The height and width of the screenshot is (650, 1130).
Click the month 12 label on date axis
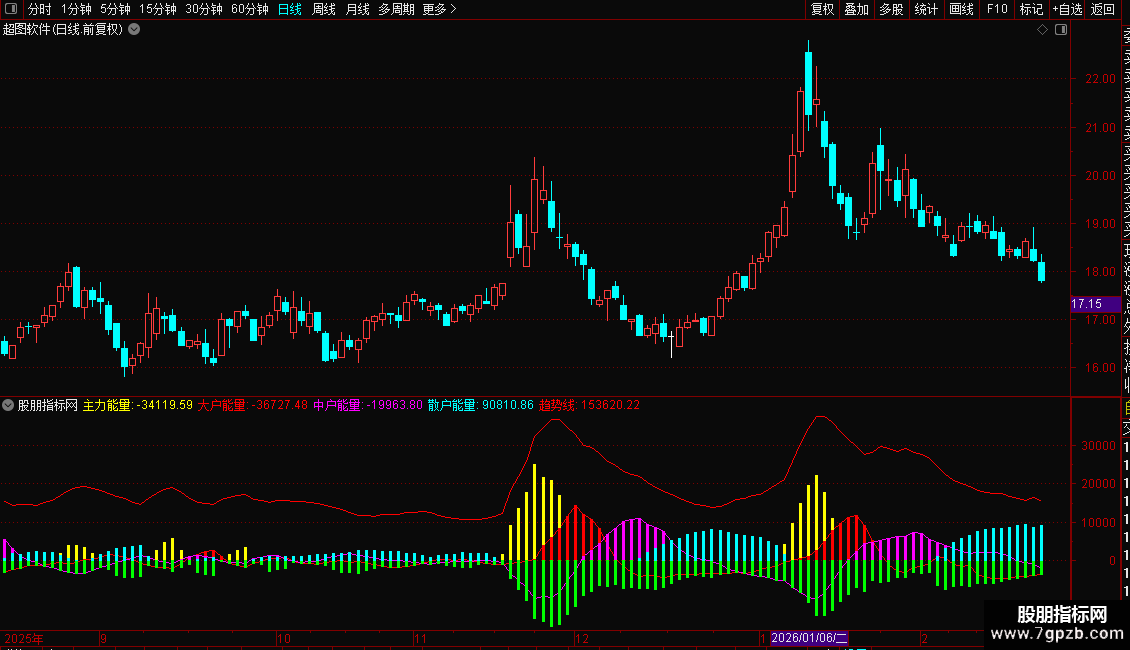point(582,638)
